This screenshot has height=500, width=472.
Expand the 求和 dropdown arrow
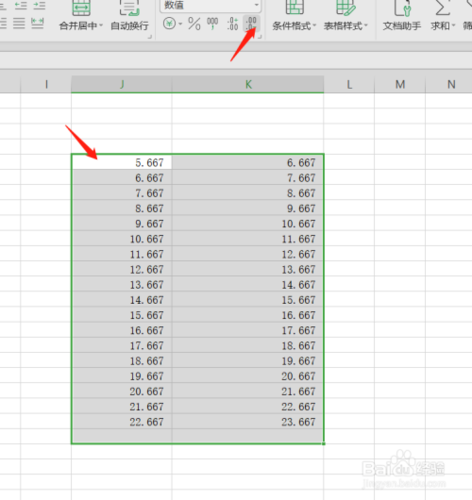pos(453,25)
